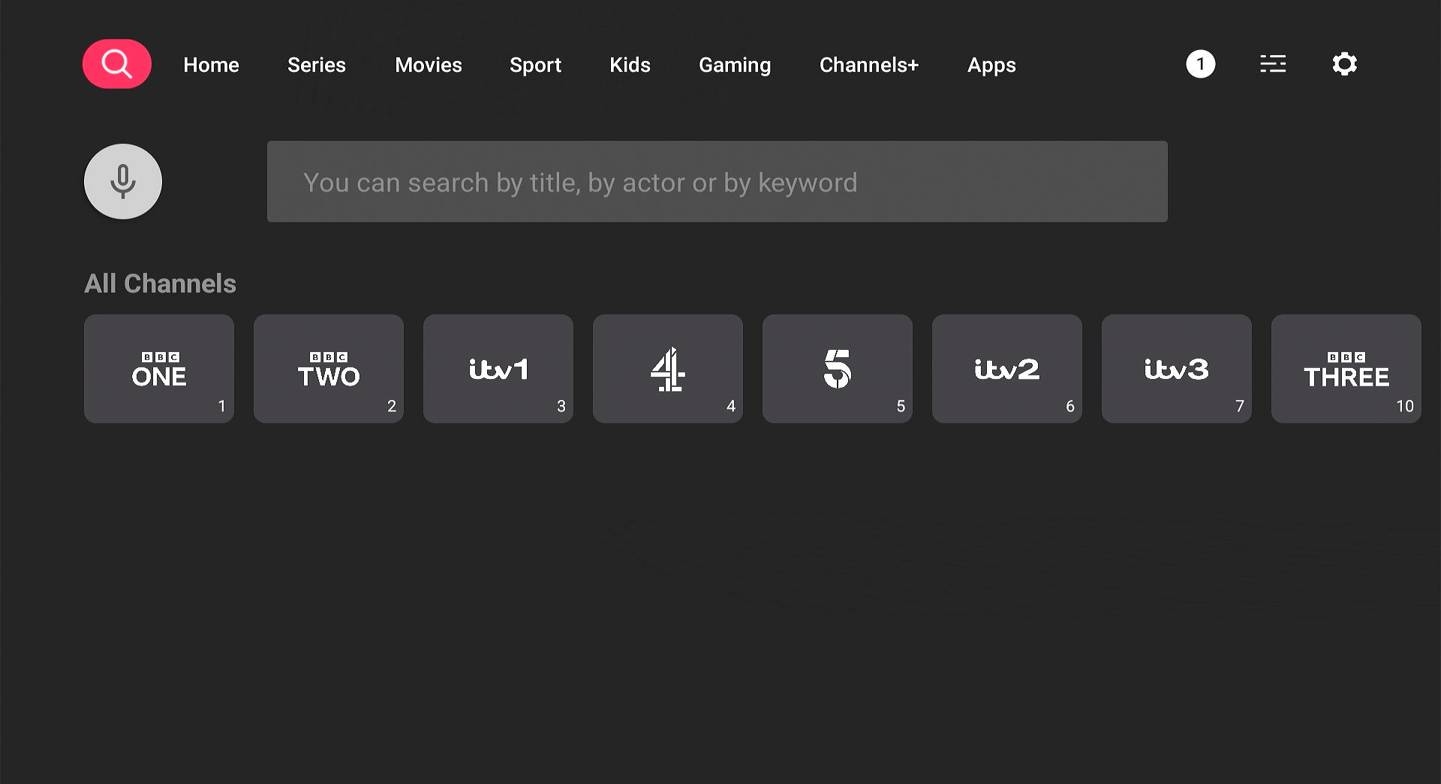
Task: Go to the Apps tab
Action: (x=992, y=65)
